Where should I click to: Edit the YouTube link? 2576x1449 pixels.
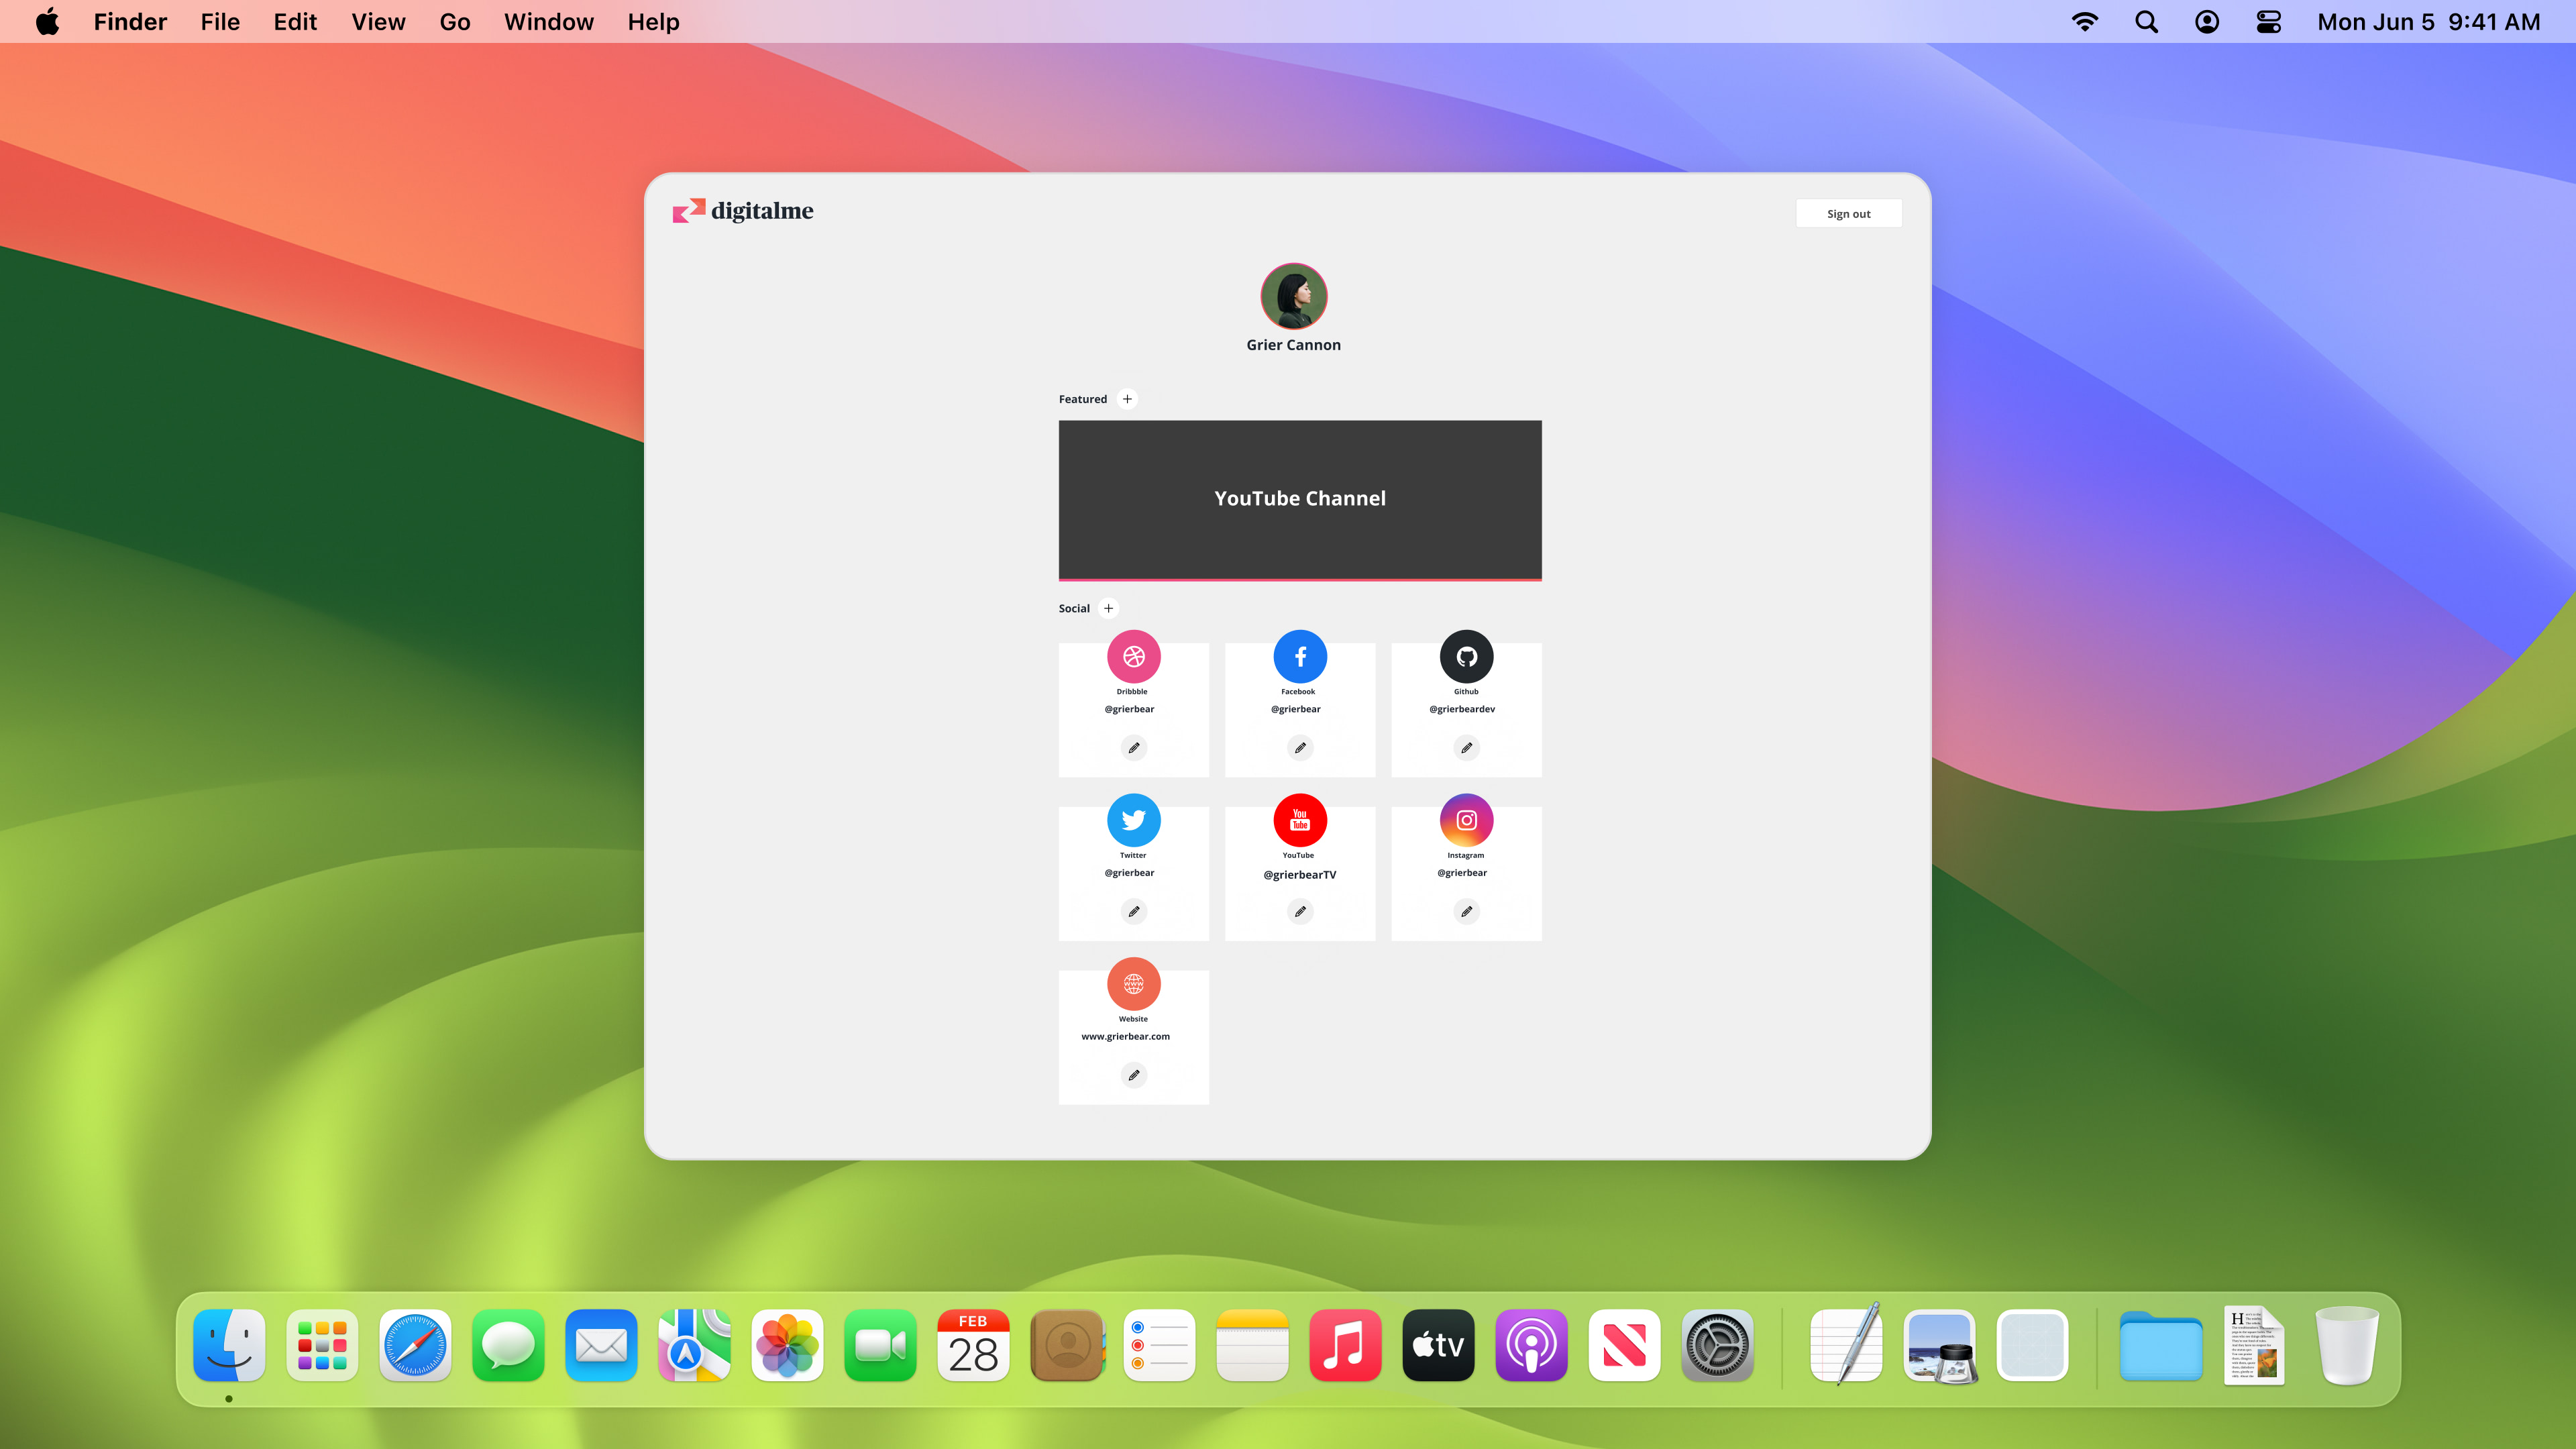click(1300, 912)
